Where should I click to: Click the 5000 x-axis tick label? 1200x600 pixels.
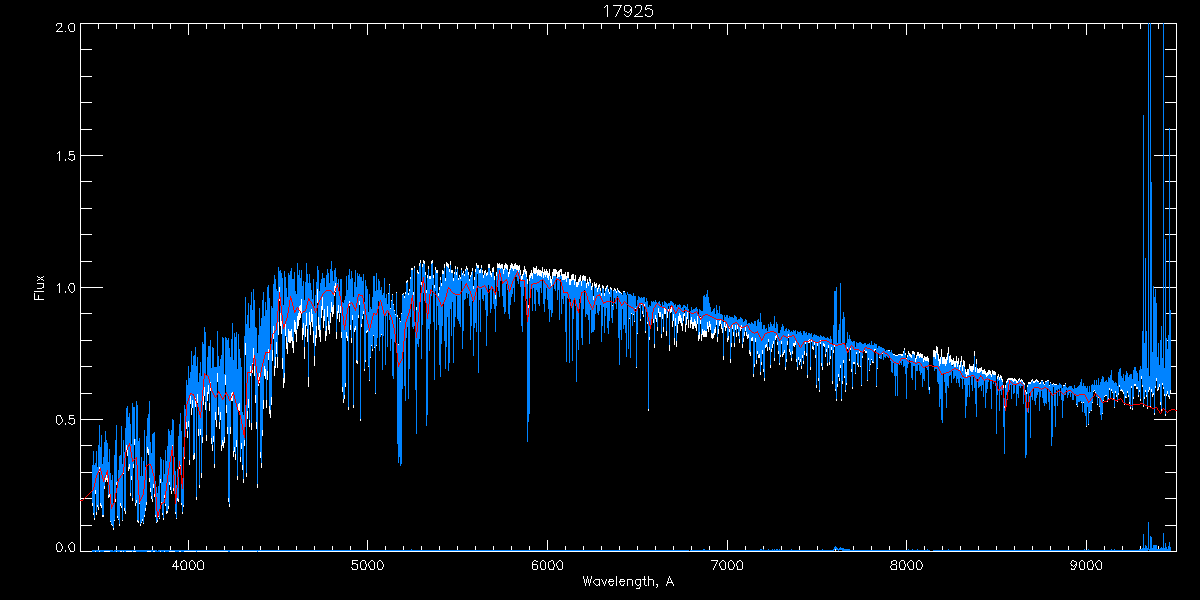[x=367, y=565]
